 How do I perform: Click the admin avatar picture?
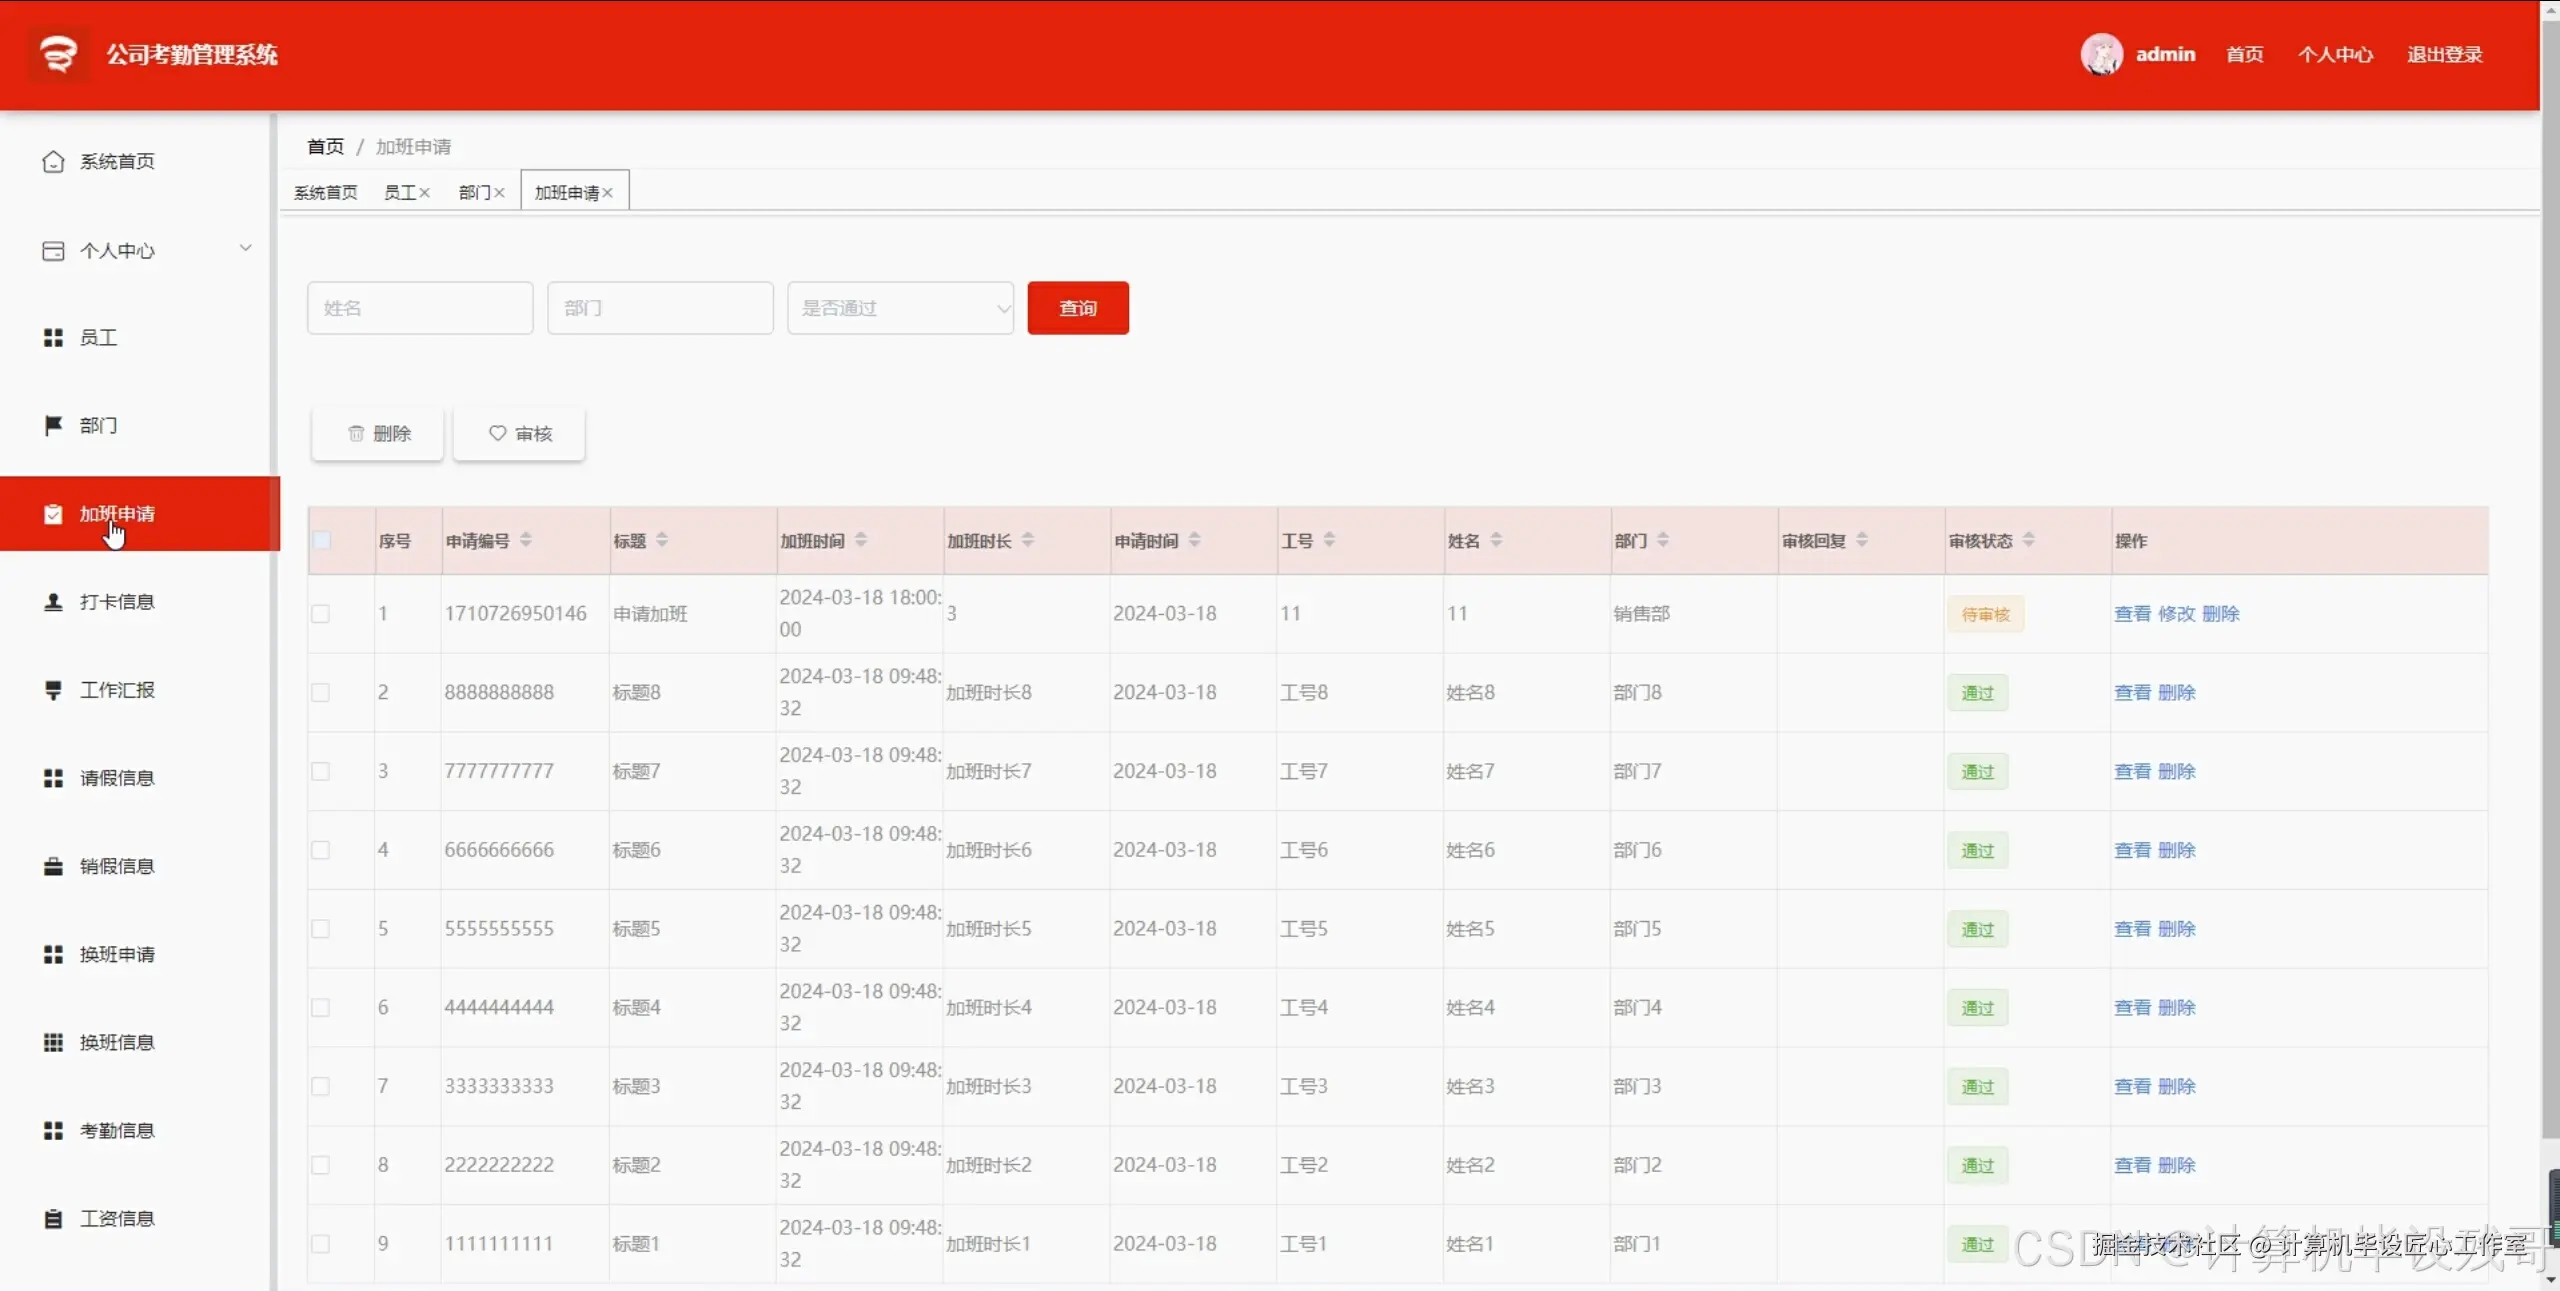coord(2101,54)
